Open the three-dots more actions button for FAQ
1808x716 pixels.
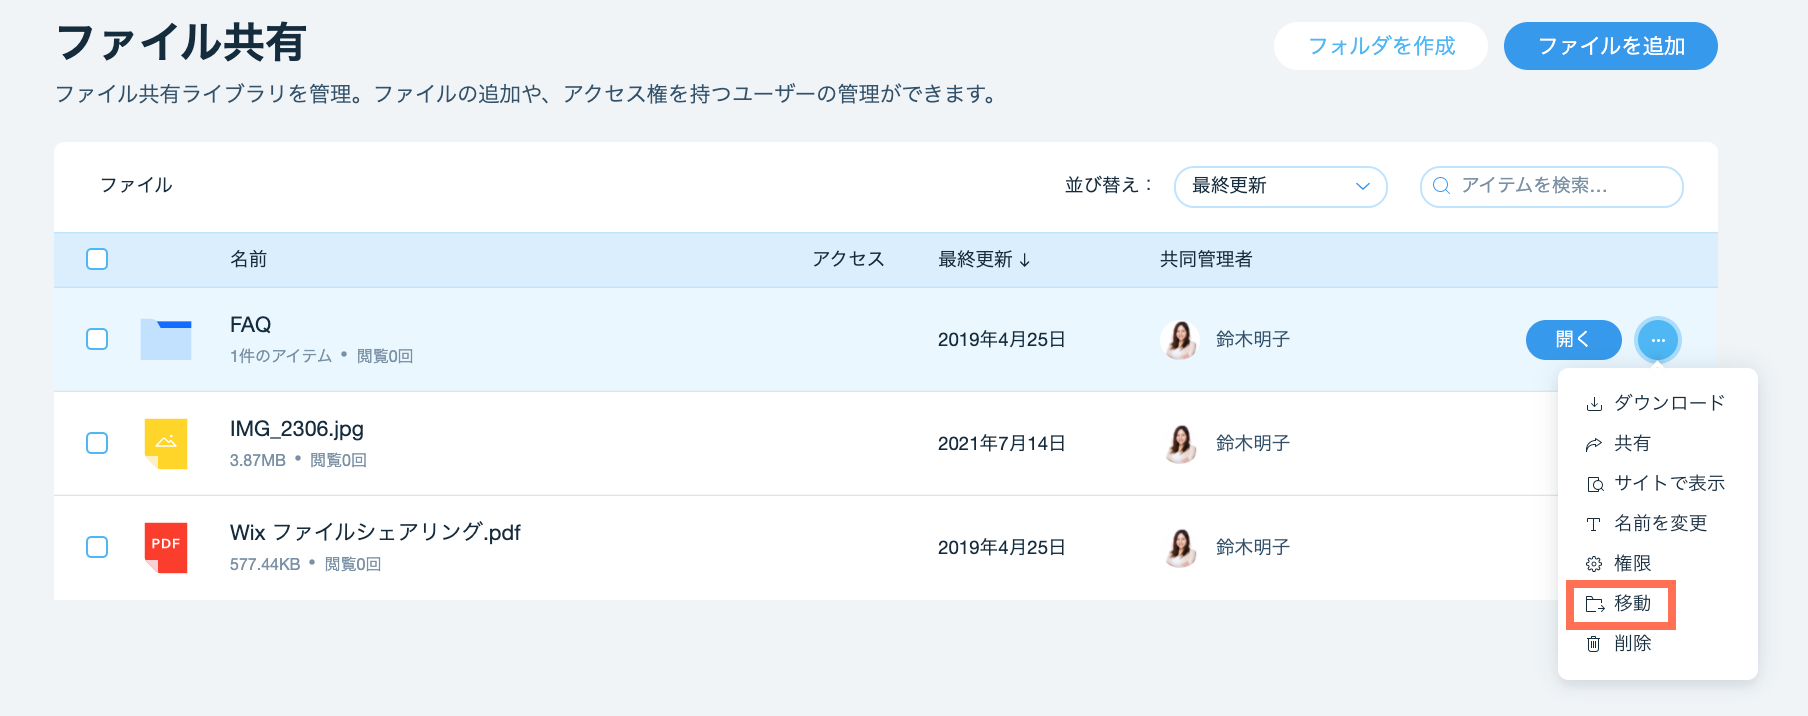point(1658,340)
